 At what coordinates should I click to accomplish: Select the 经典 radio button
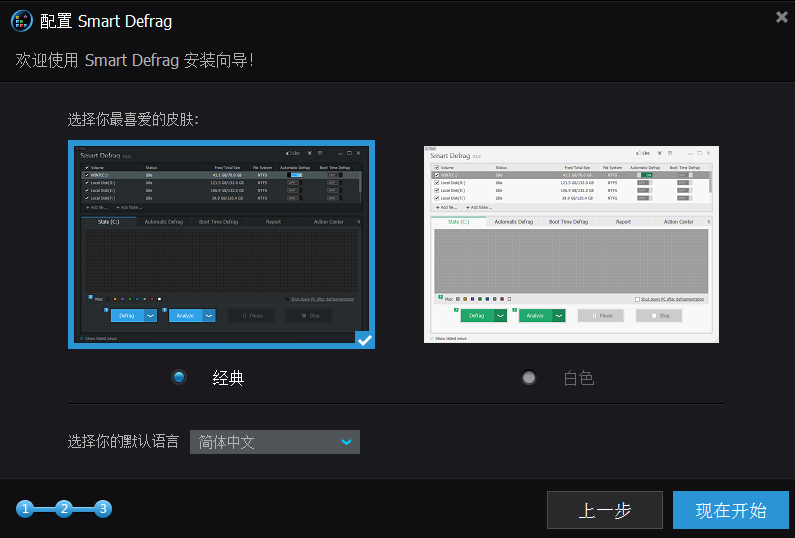[180, 377]
